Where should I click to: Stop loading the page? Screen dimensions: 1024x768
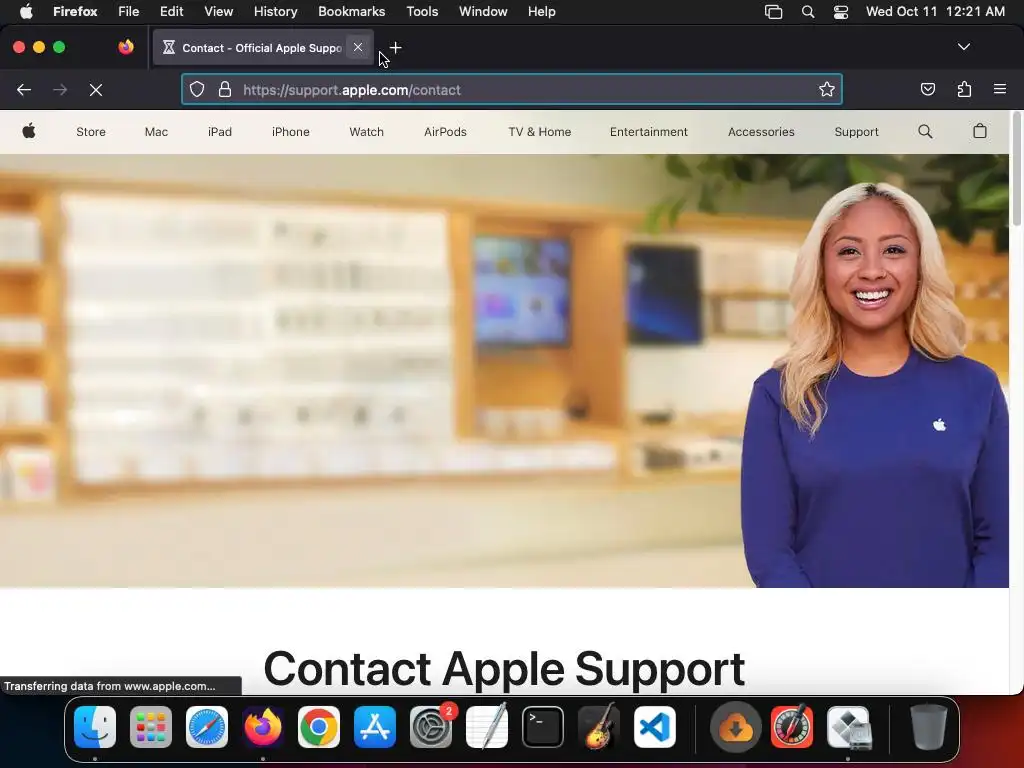point(96,89)
